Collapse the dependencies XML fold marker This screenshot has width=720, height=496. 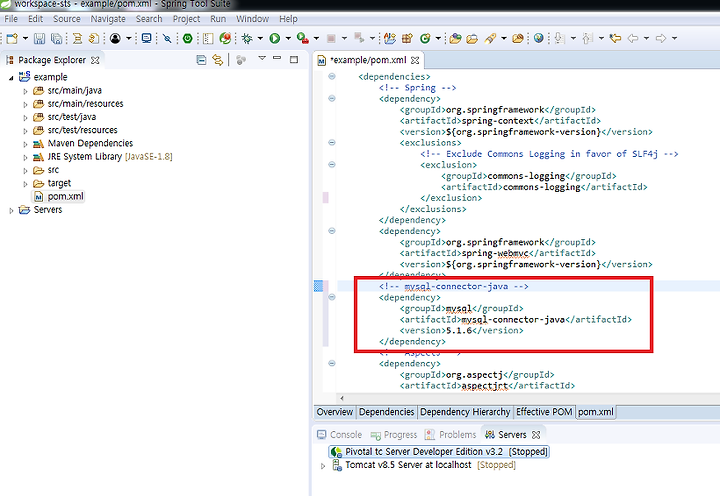tap(332, 77)
